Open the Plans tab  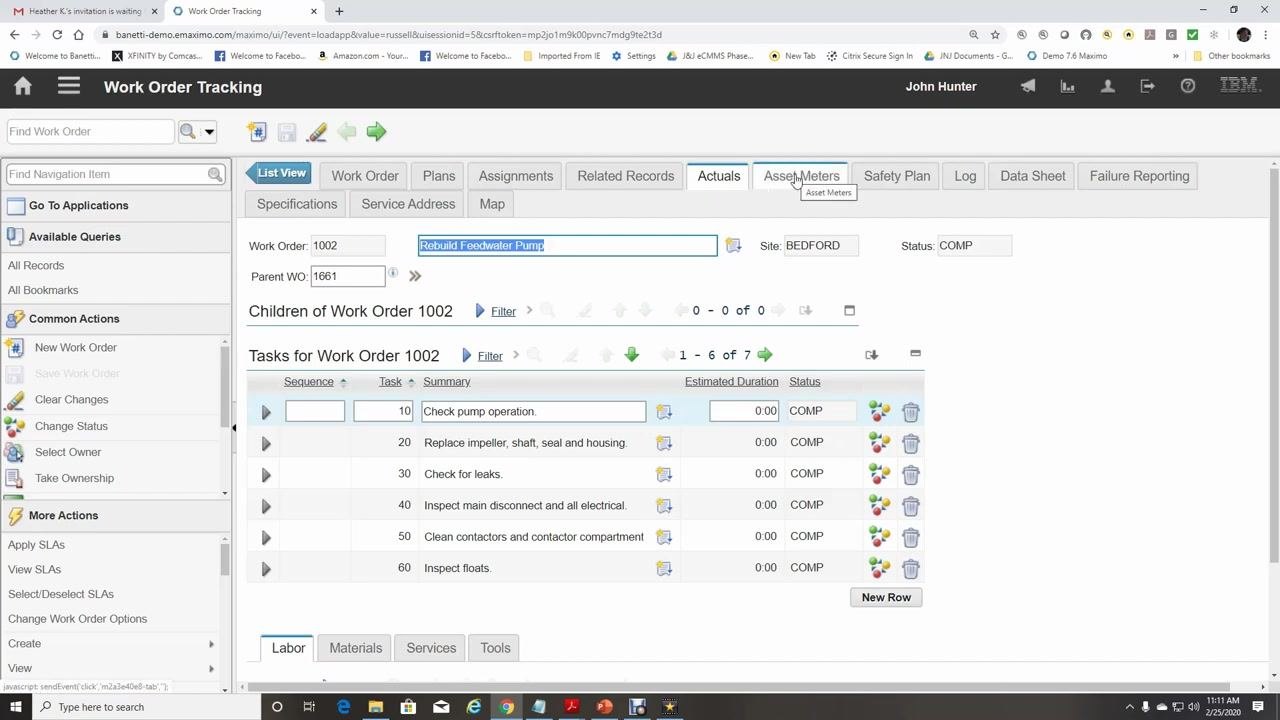point(439,176)
